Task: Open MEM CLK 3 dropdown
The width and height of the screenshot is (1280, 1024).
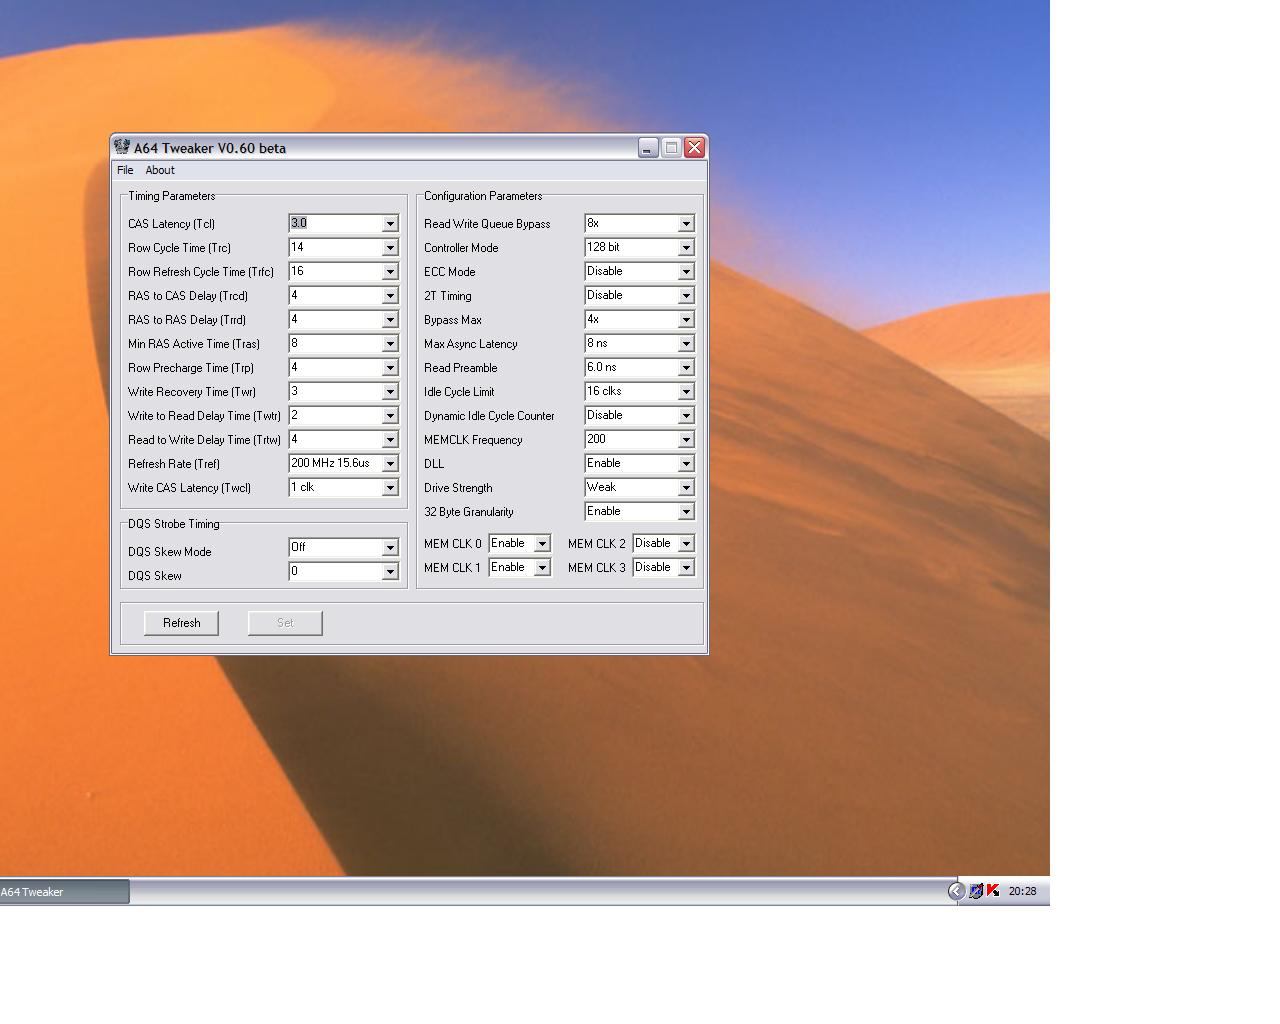Action: pyautogui.click(x=686, y=568)
